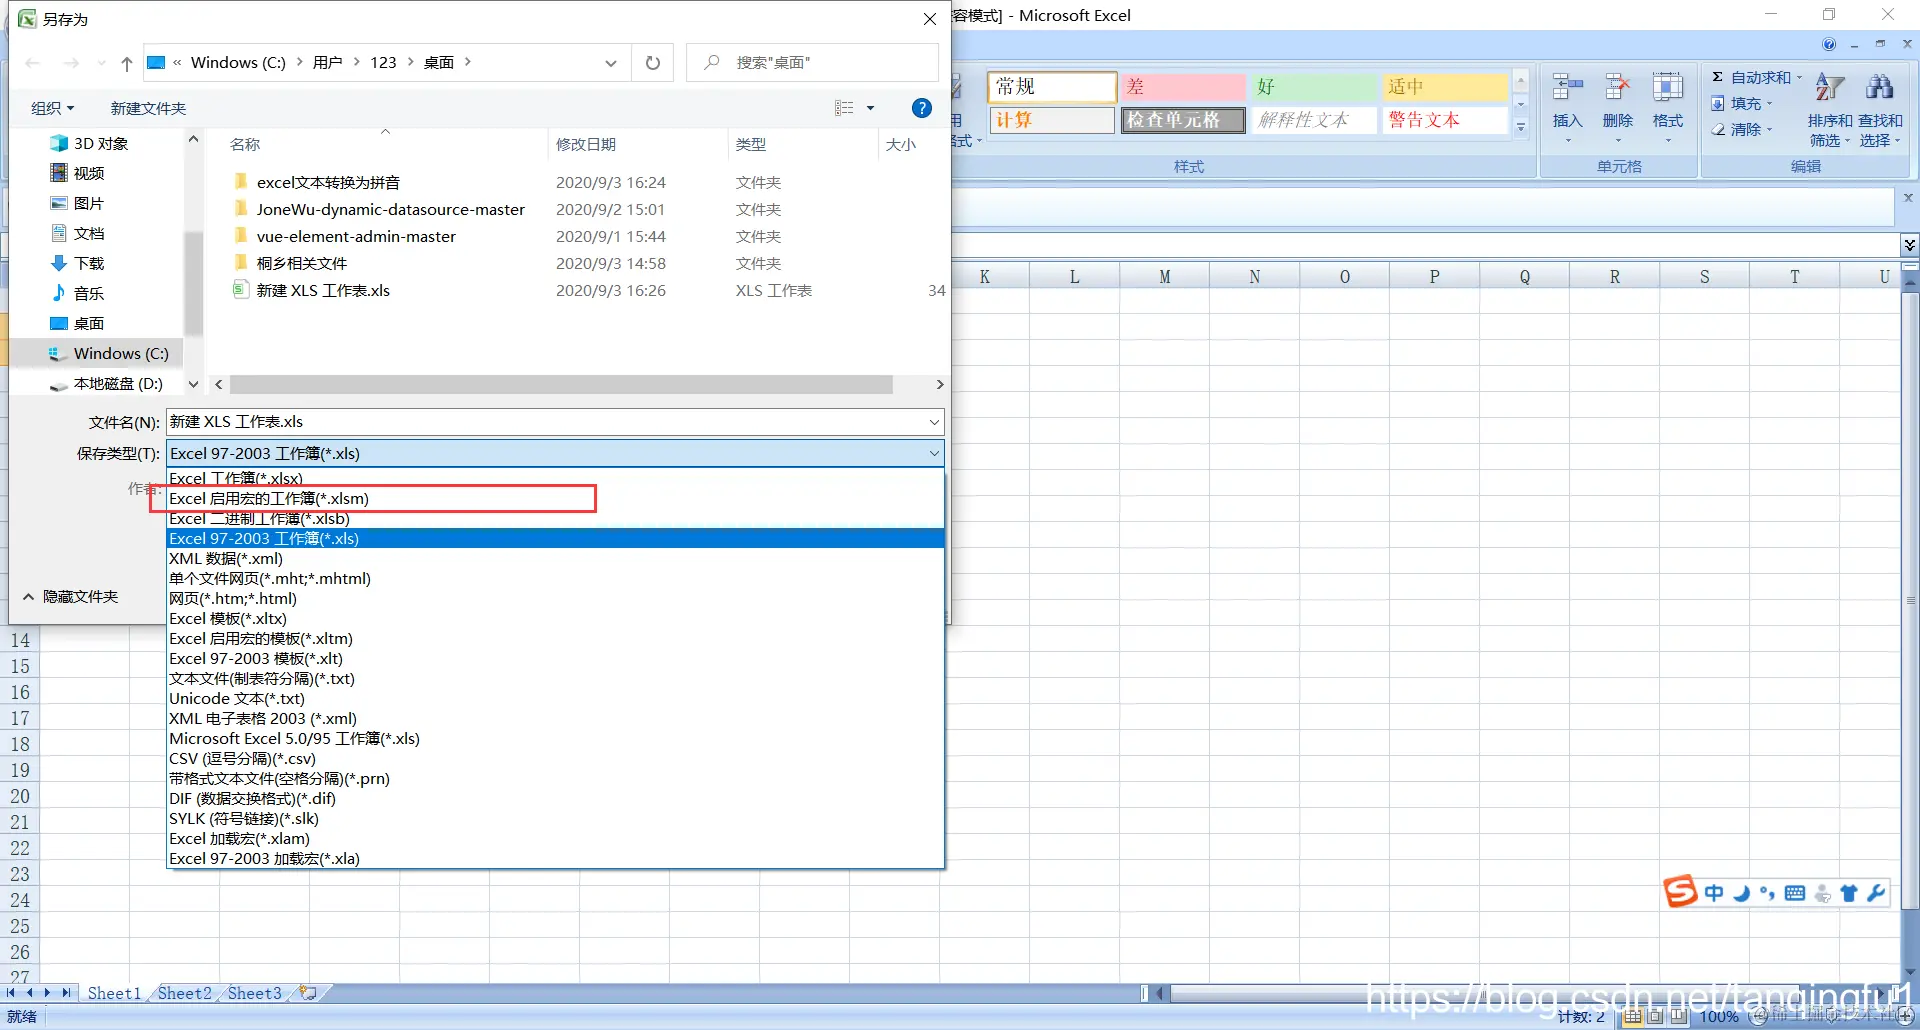Screen dimensions: 1920x1030
Task: Click the Clear (清除) button in ribbon
Action: click(1741, 129)
